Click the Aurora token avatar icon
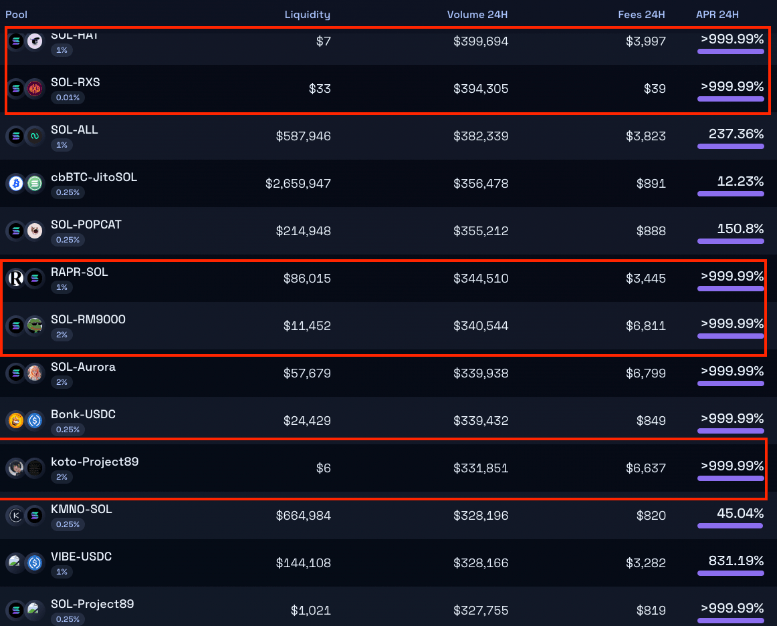 [x=35, y=373]
